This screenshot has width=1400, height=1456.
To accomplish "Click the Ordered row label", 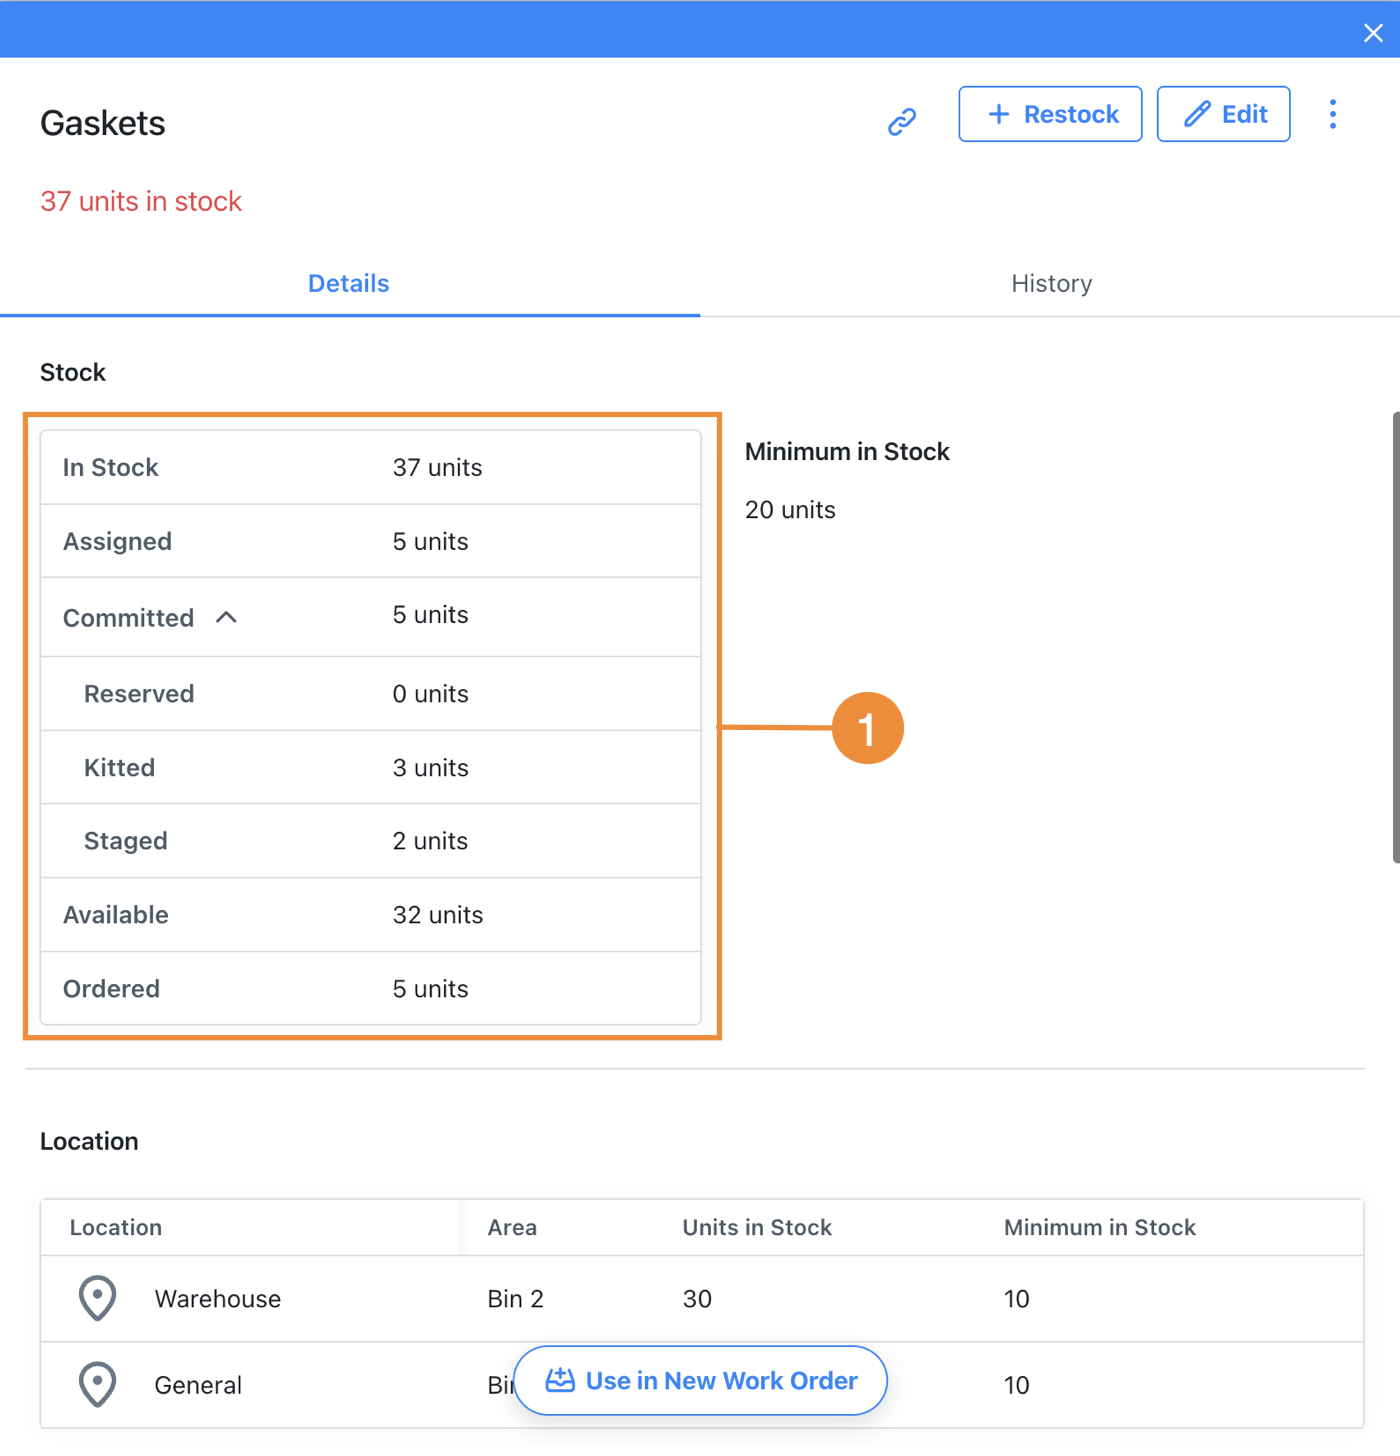I will coord(111,989).
